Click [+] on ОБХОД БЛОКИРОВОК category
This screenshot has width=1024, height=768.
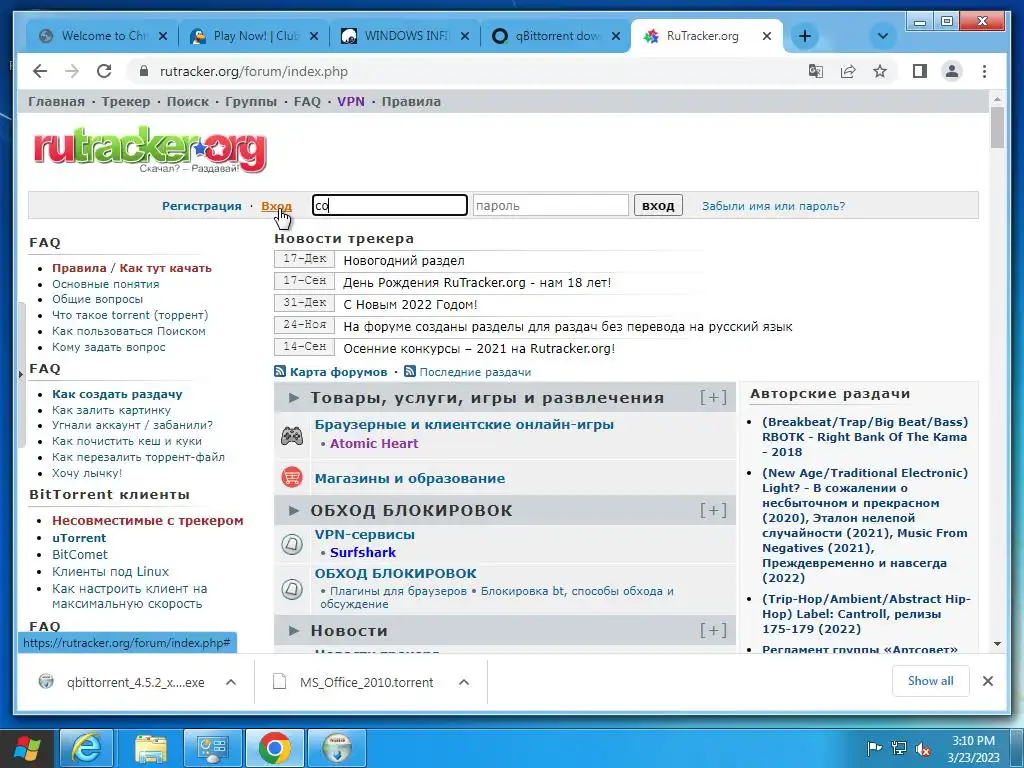[713, 509]
